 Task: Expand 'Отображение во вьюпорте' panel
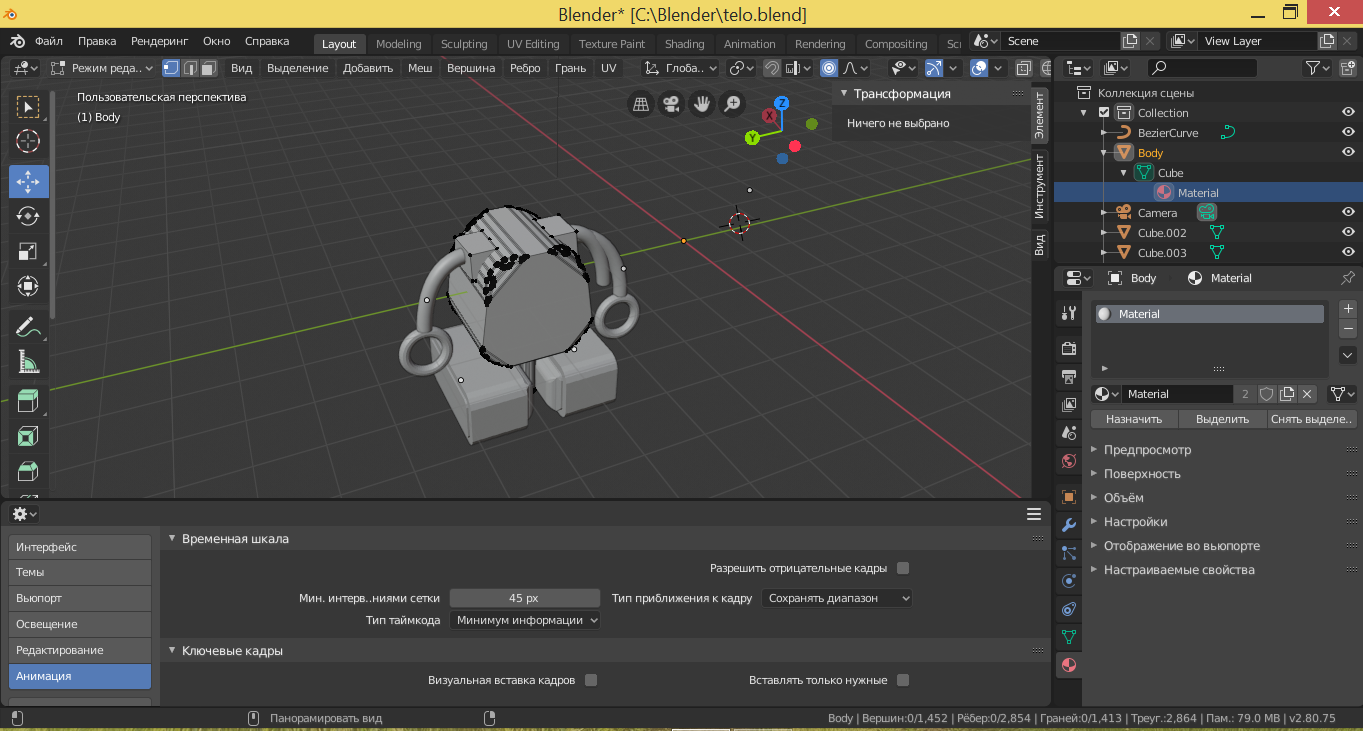pyautogui.click(x=1181, y=546)
